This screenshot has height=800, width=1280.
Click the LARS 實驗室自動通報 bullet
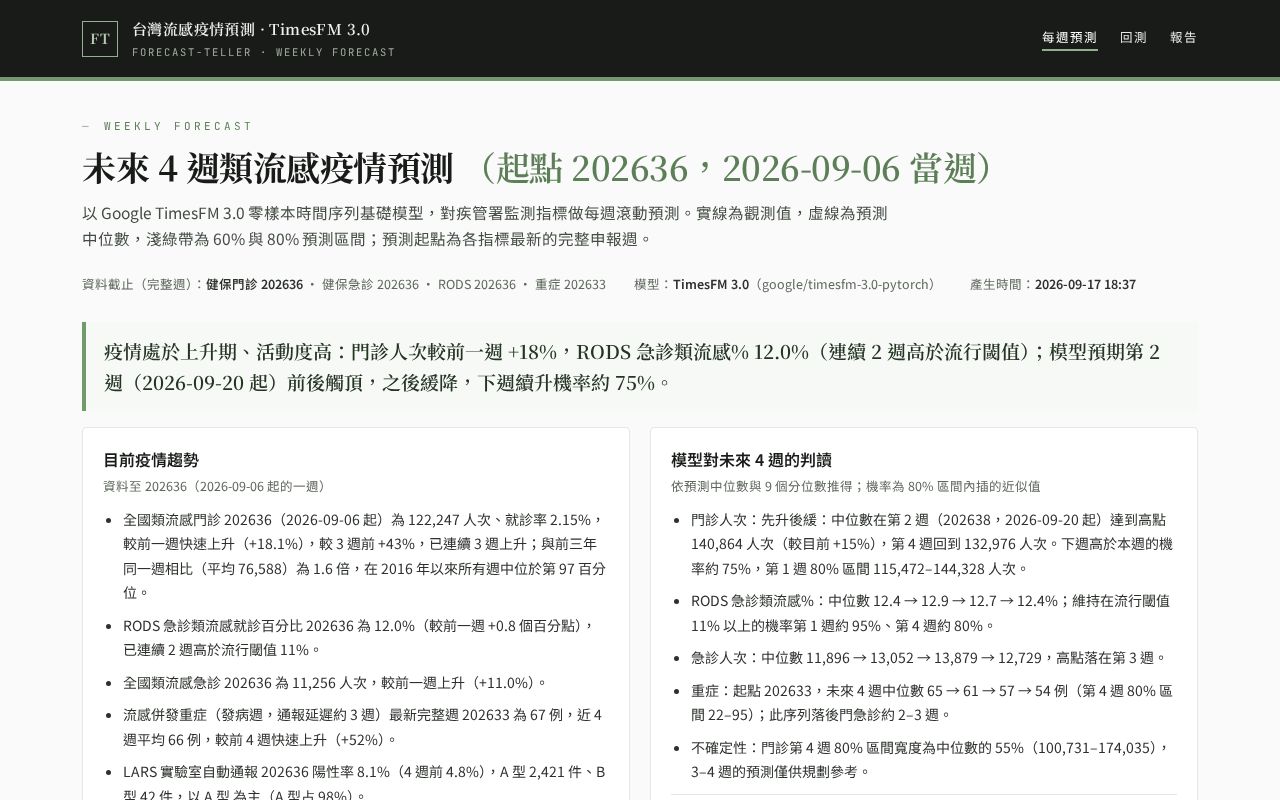[x=365, y=783]
